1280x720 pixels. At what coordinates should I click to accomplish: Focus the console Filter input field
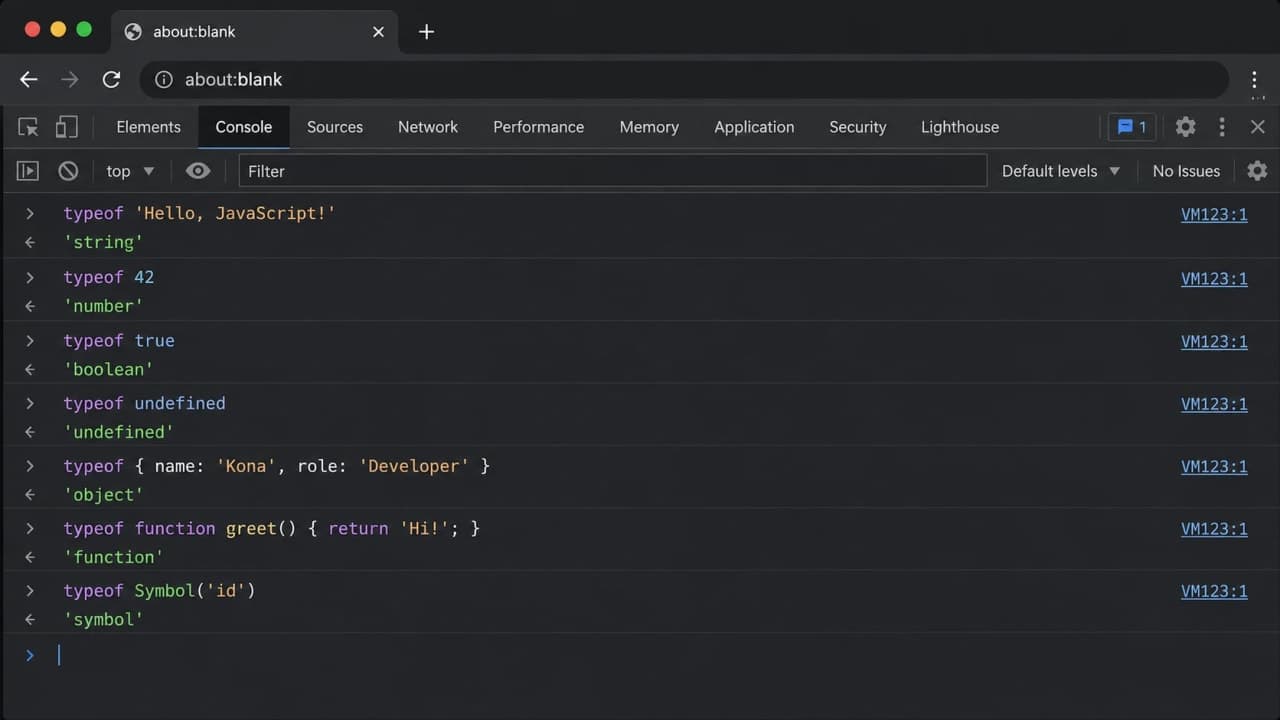click(x=612, y=171)
